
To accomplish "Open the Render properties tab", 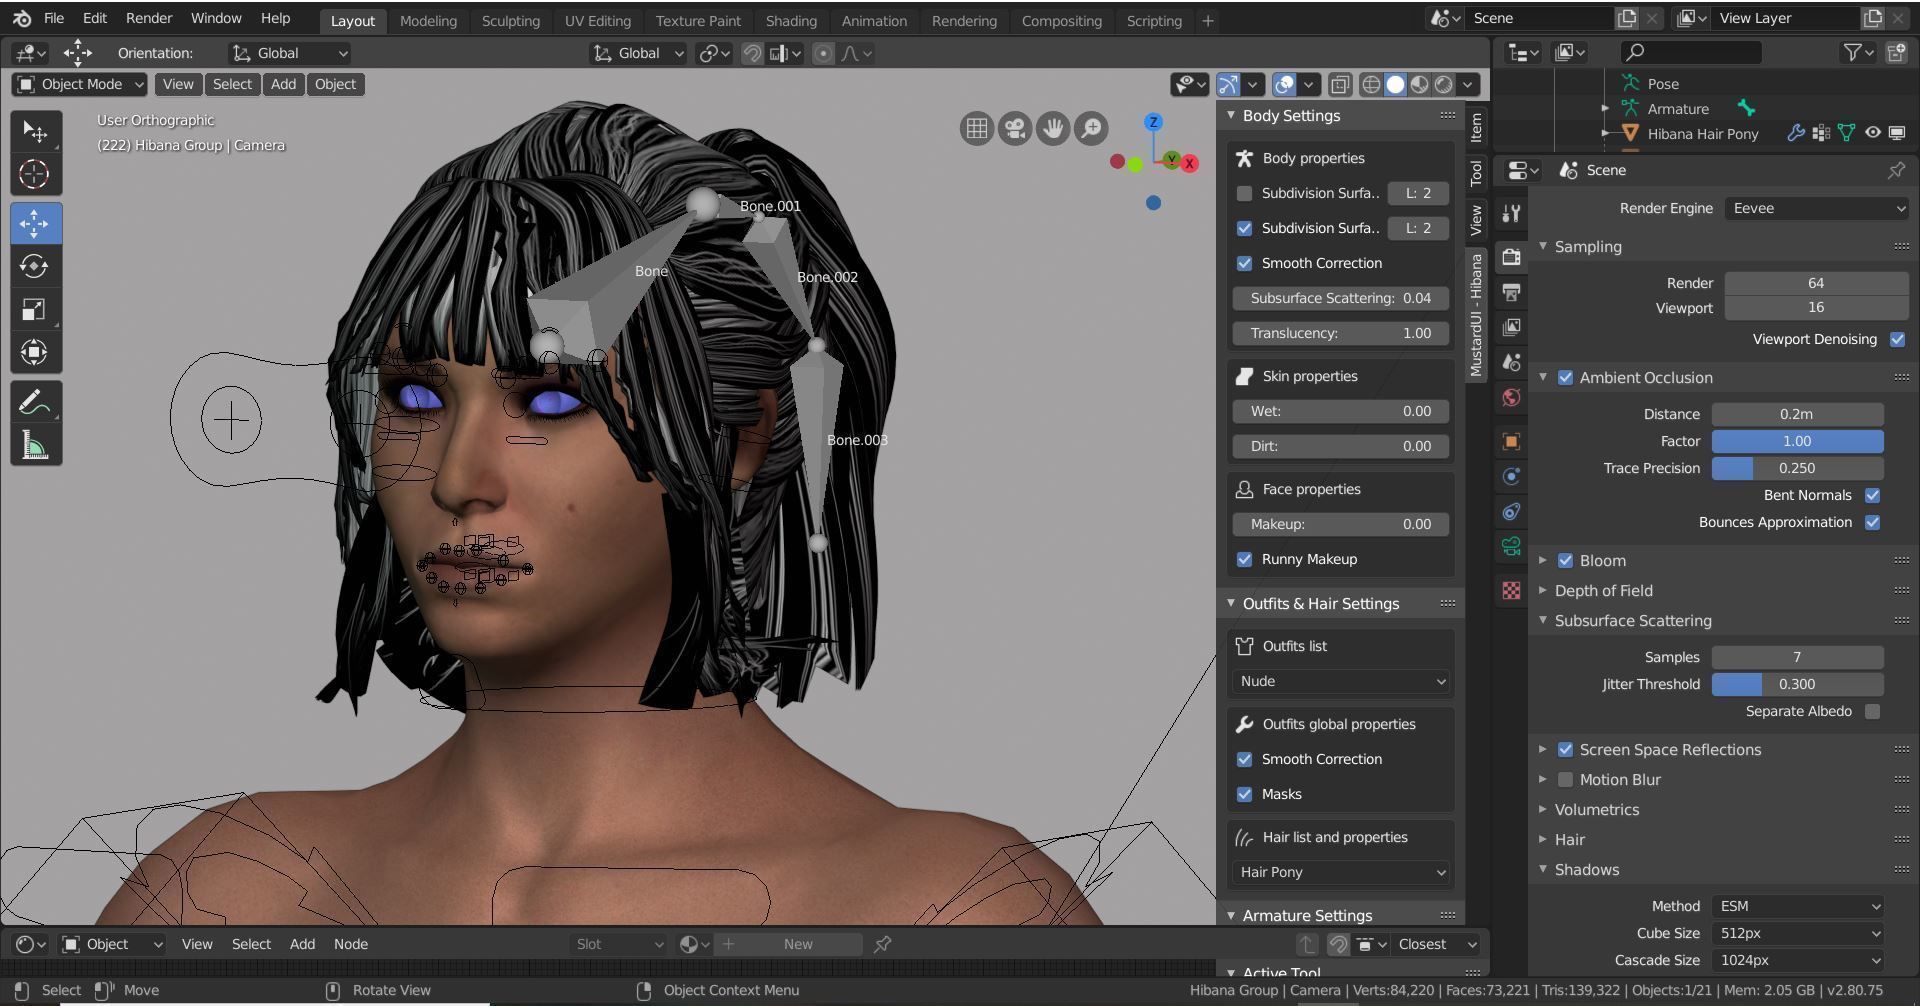I will pos(1511,257).
